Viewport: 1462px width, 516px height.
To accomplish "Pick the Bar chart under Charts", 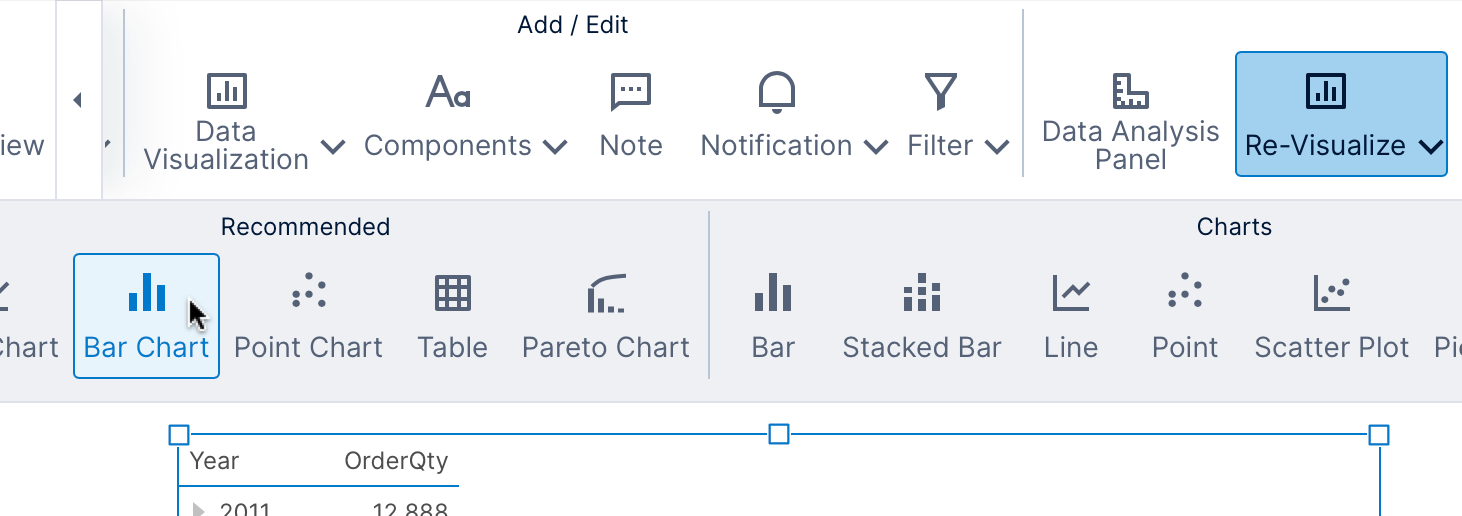I will point(773,316).
